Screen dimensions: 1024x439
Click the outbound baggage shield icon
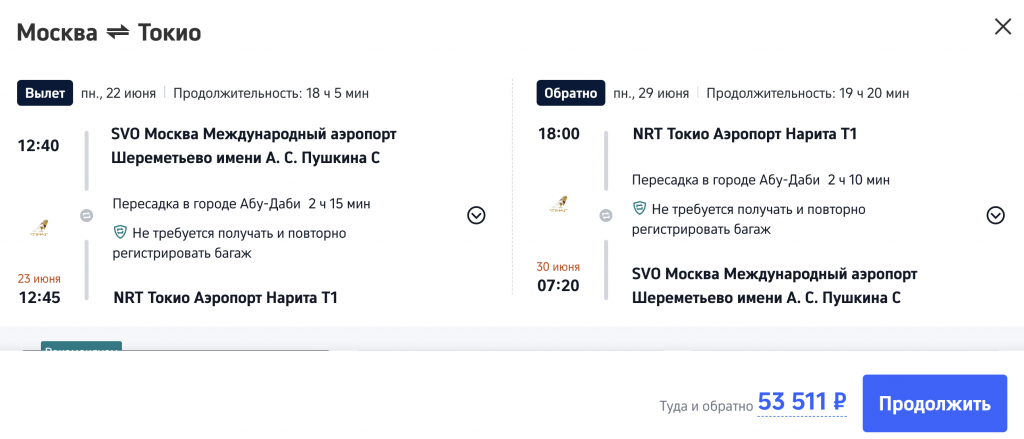point(120,232)
